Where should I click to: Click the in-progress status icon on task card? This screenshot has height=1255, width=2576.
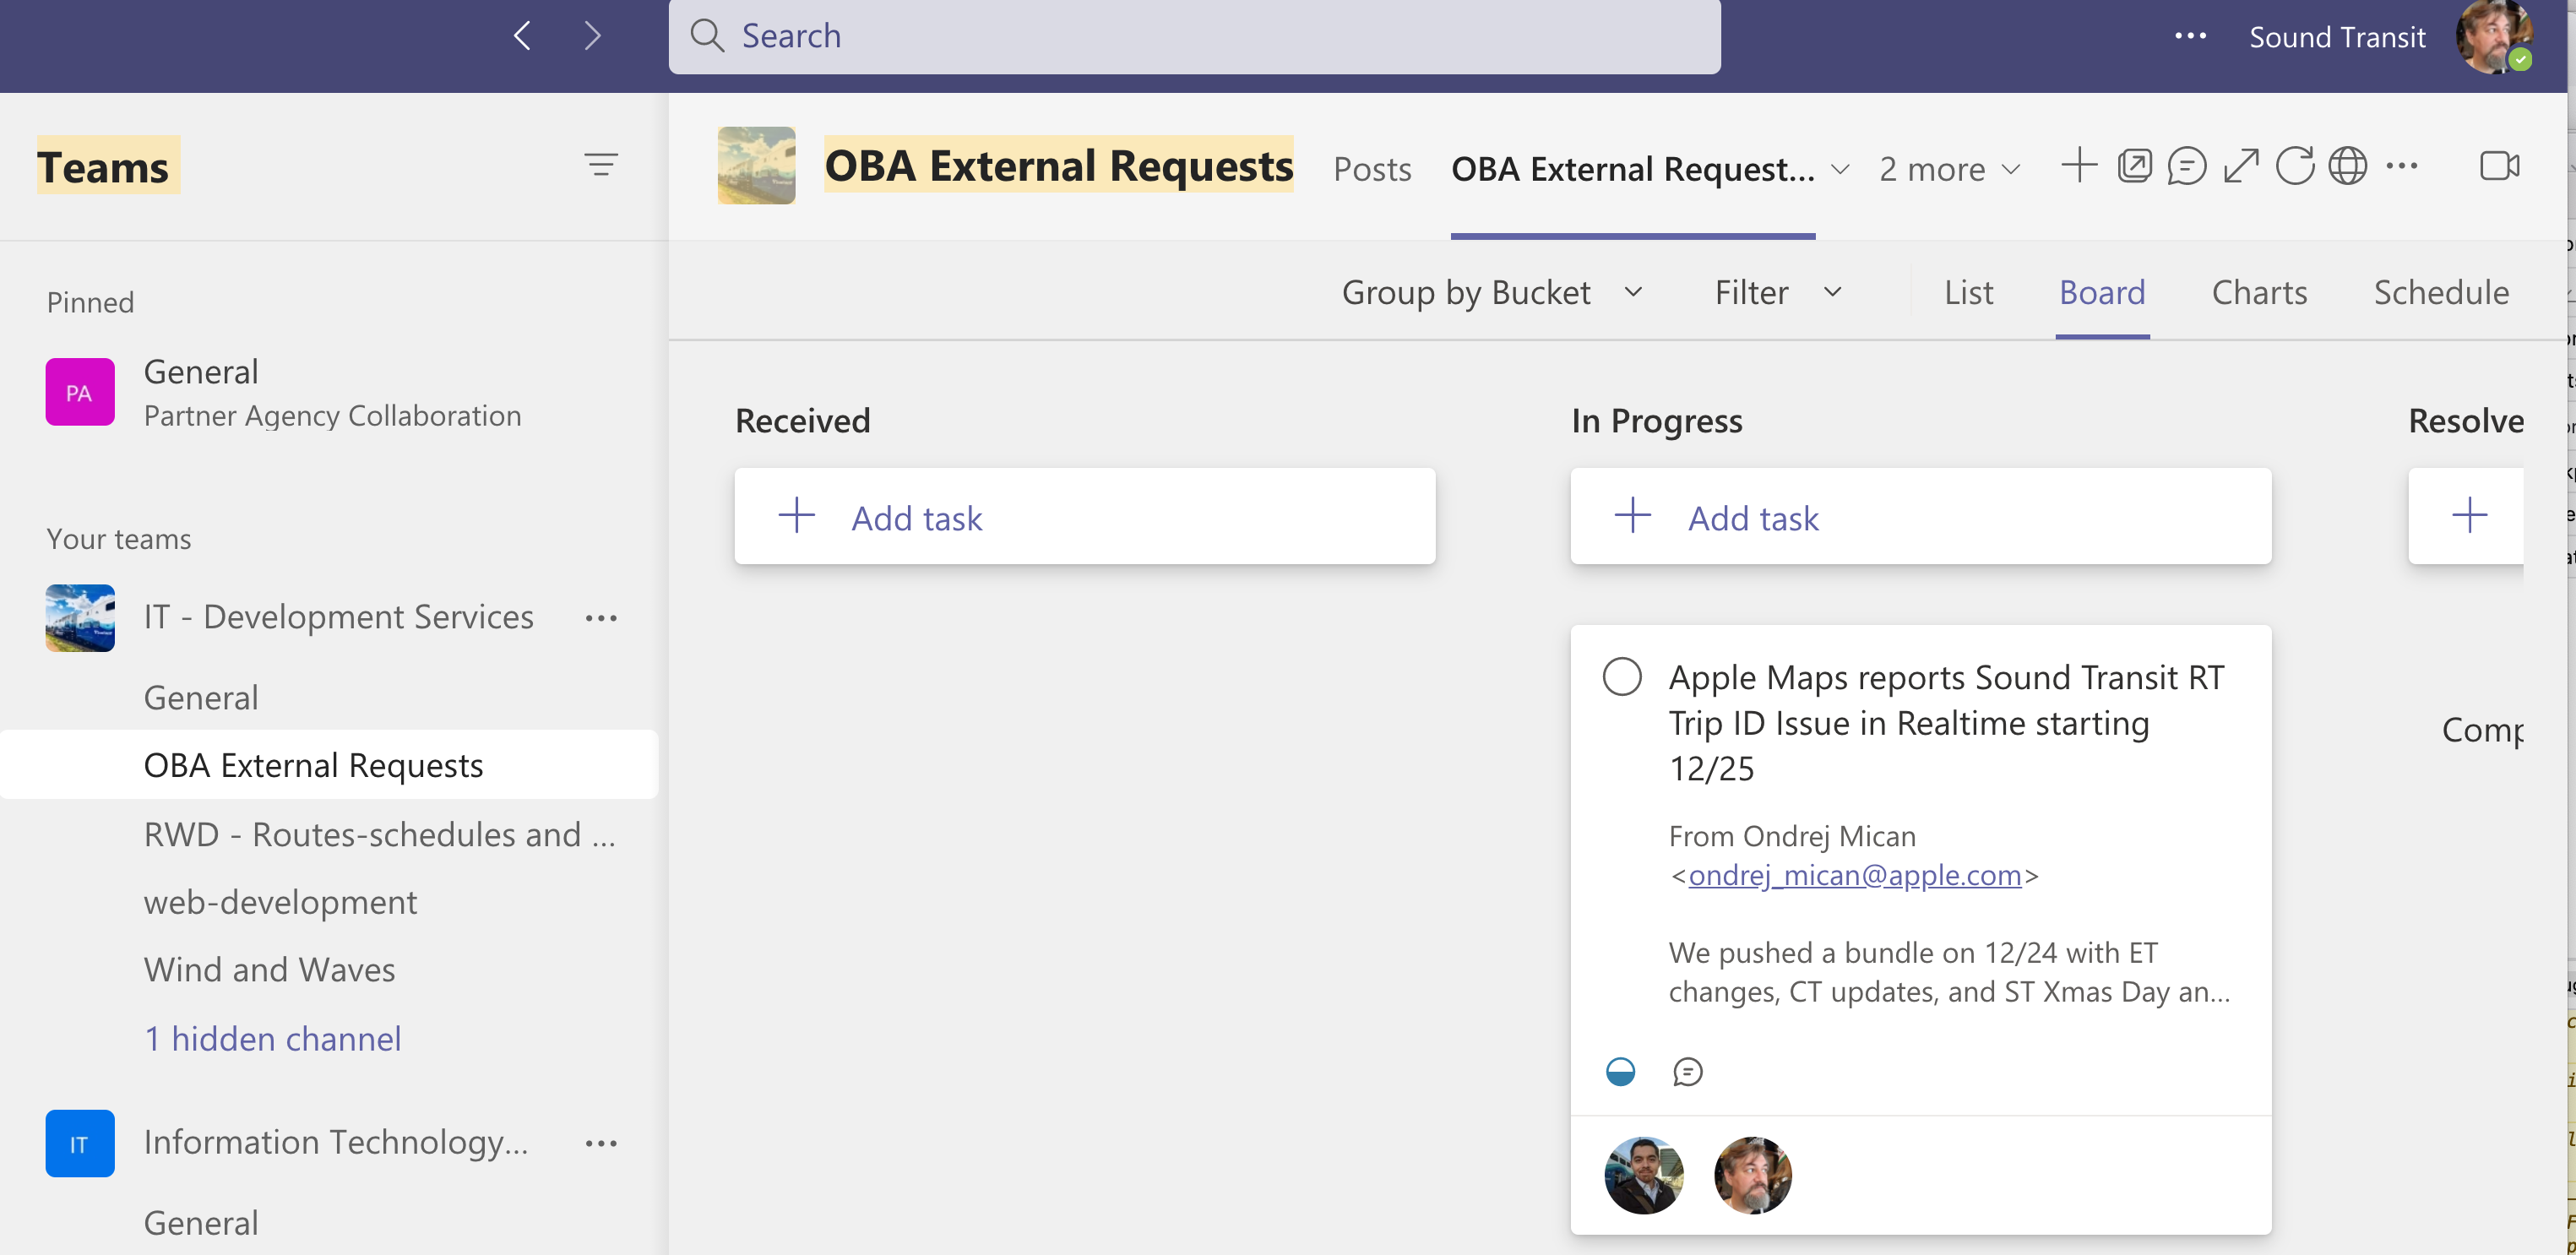tap(1620, 1072)
